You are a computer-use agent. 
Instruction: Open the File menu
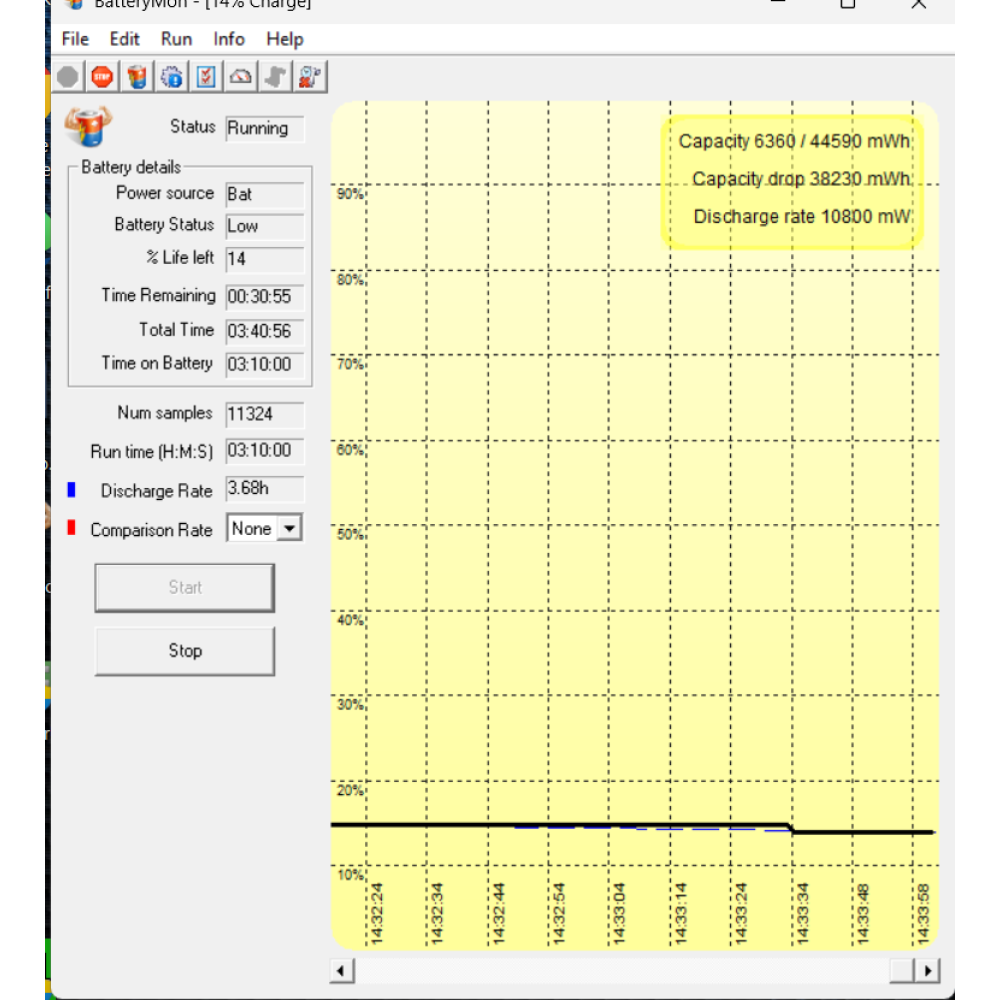(x=75, y=39)
